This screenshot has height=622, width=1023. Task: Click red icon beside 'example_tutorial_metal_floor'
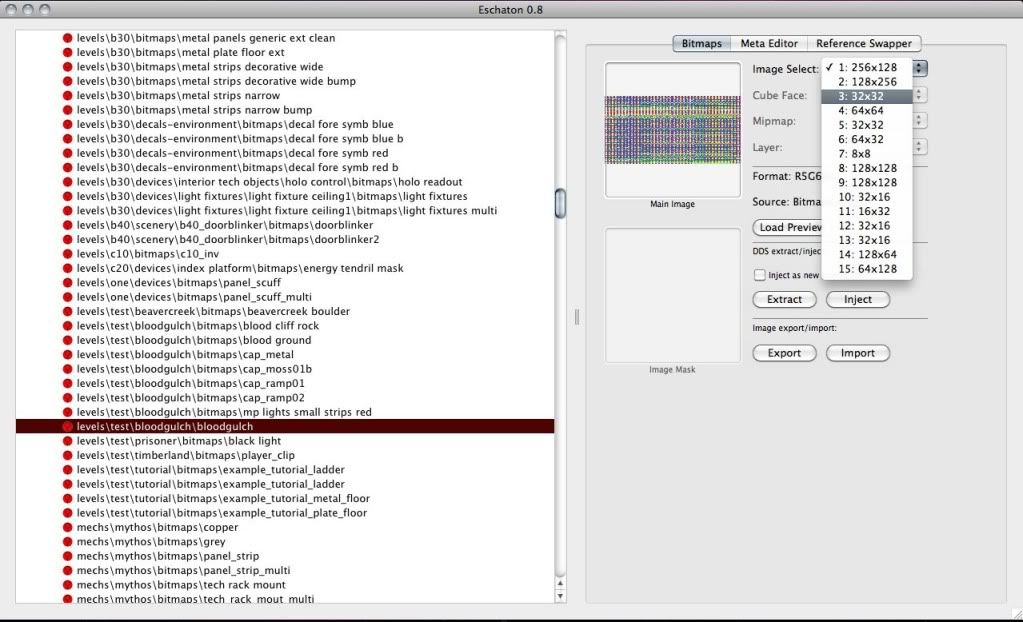pos(67,498)
